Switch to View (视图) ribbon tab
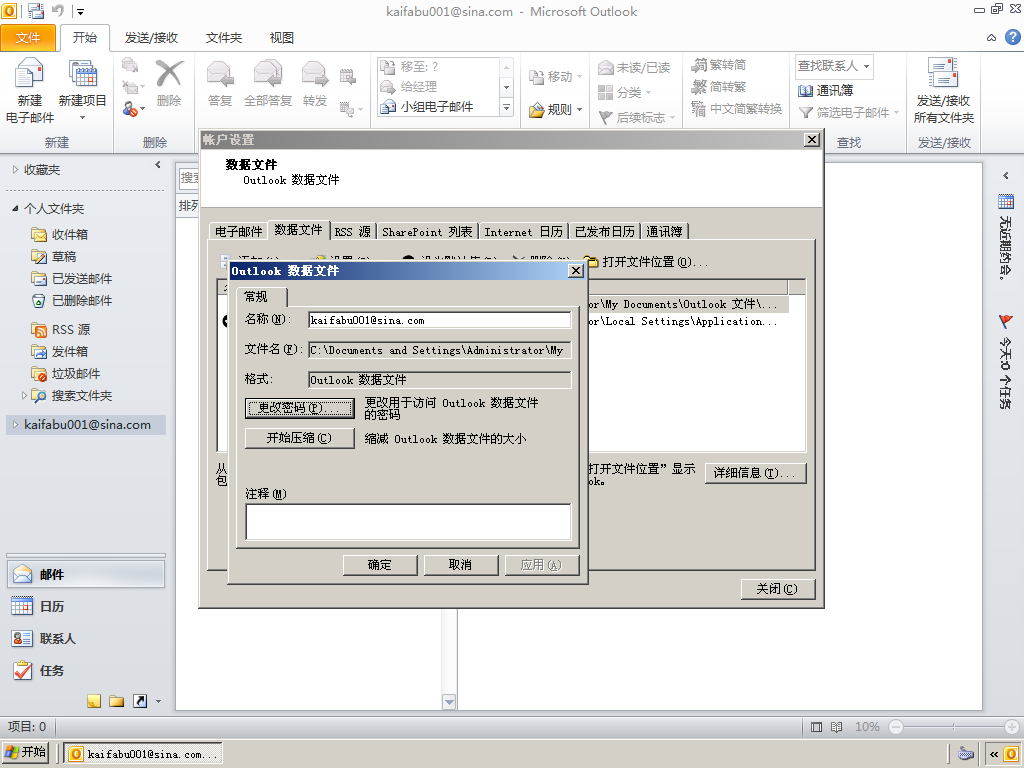Image resolution: width=1024 pixels, height=768 pixels. click(x=281, y=38)
